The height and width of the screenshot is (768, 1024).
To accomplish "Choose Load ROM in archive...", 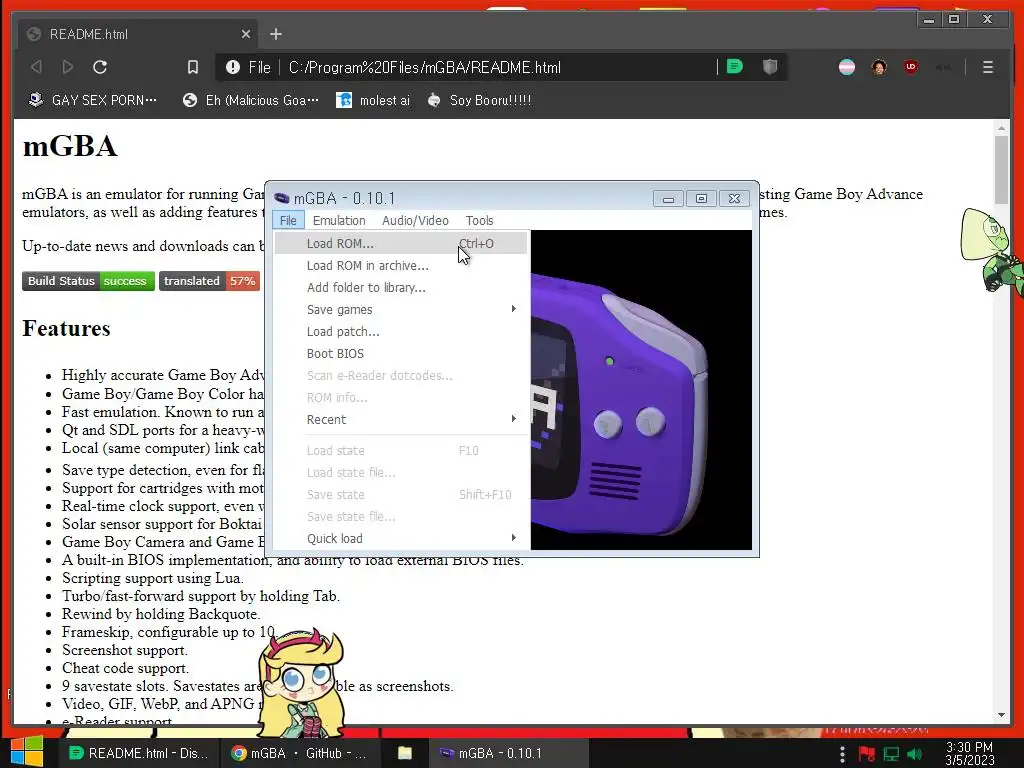I will pos(400,266).
